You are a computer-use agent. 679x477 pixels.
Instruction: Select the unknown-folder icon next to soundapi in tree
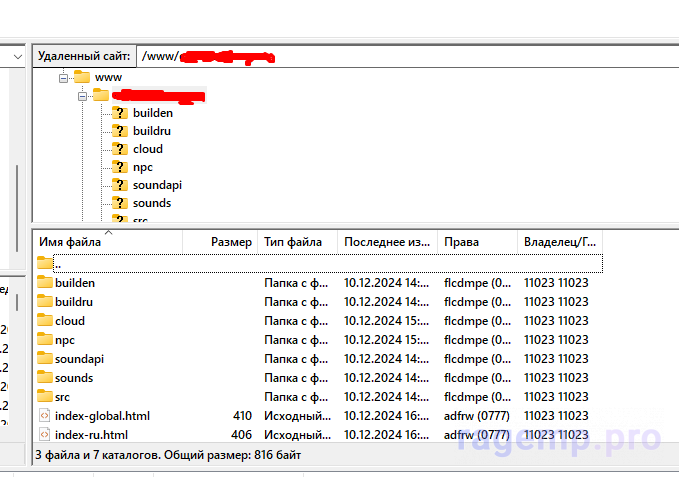point(120,185)
